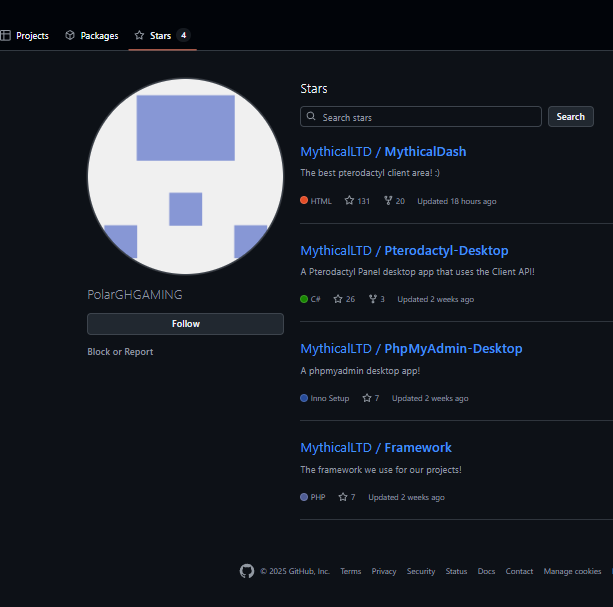
Task: Click the Stars count badge showing 4
Action: coord(183,35)
